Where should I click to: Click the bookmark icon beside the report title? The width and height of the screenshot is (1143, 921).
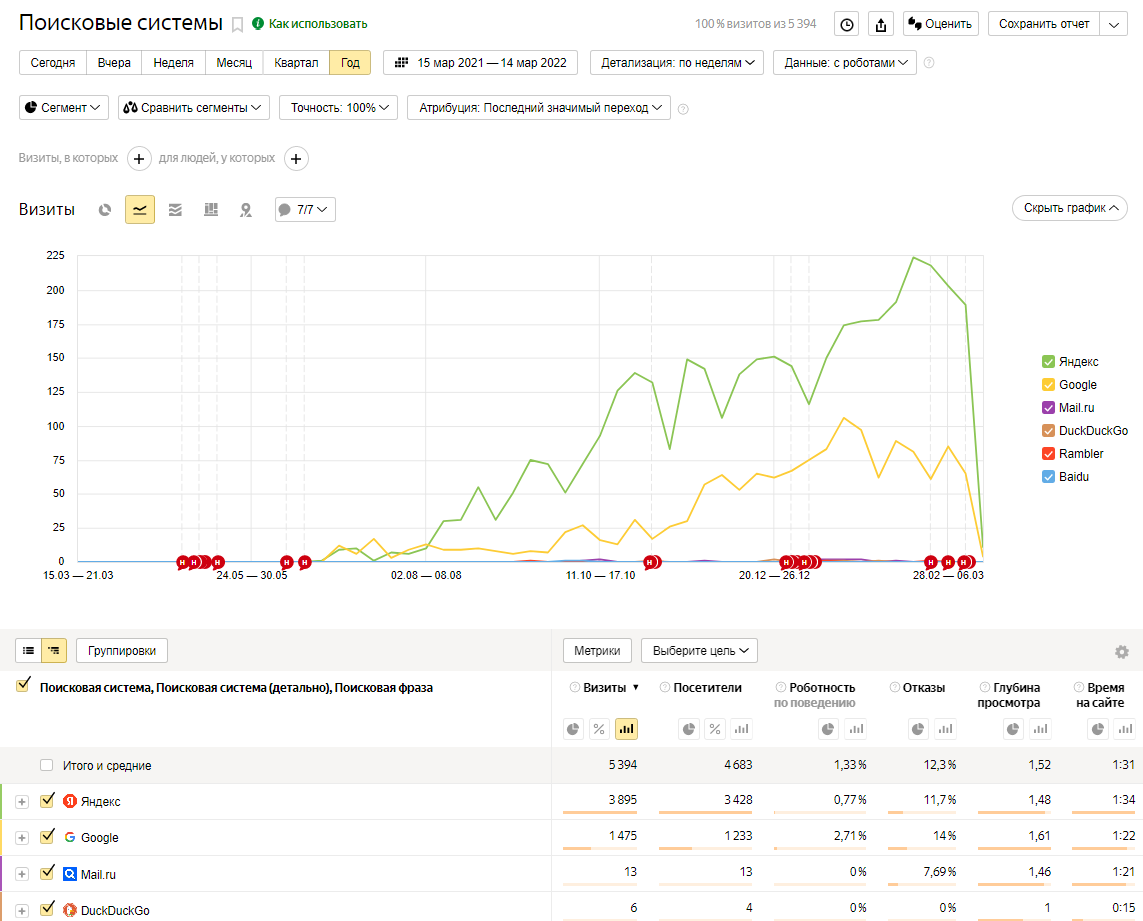(x=238, y=24)
